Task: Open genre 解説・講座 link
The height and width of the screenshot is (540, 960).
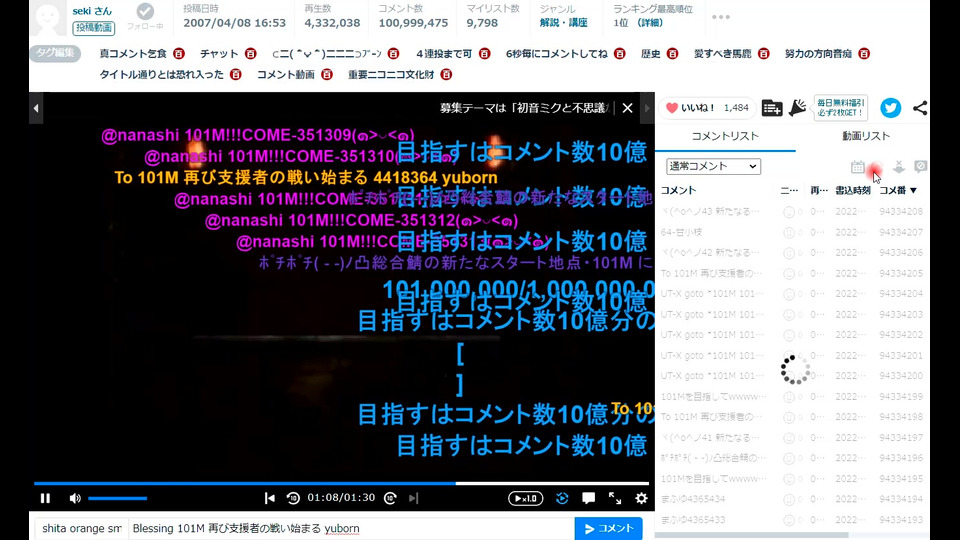Action: [563, 23]
